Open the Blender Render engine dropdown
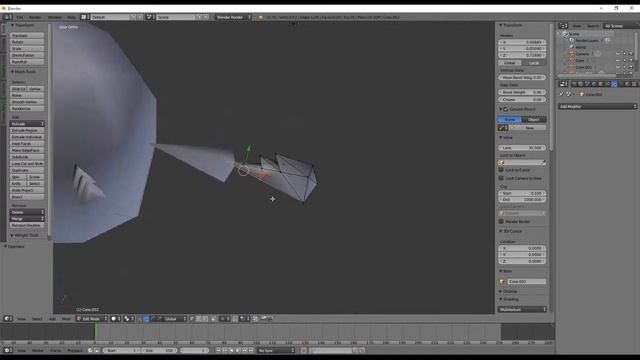 point(233,17)
